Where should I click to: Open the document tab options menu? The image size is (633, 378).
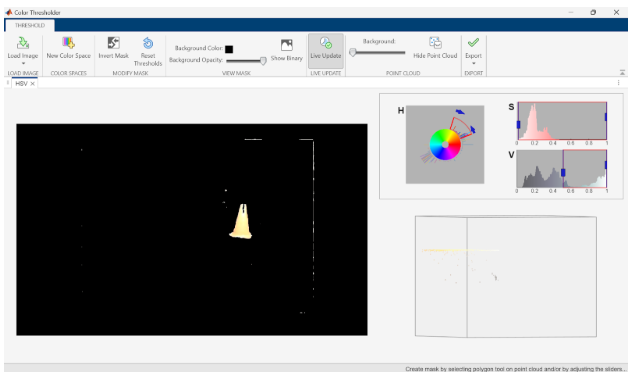pyautogui.click(x=618, y=83)
